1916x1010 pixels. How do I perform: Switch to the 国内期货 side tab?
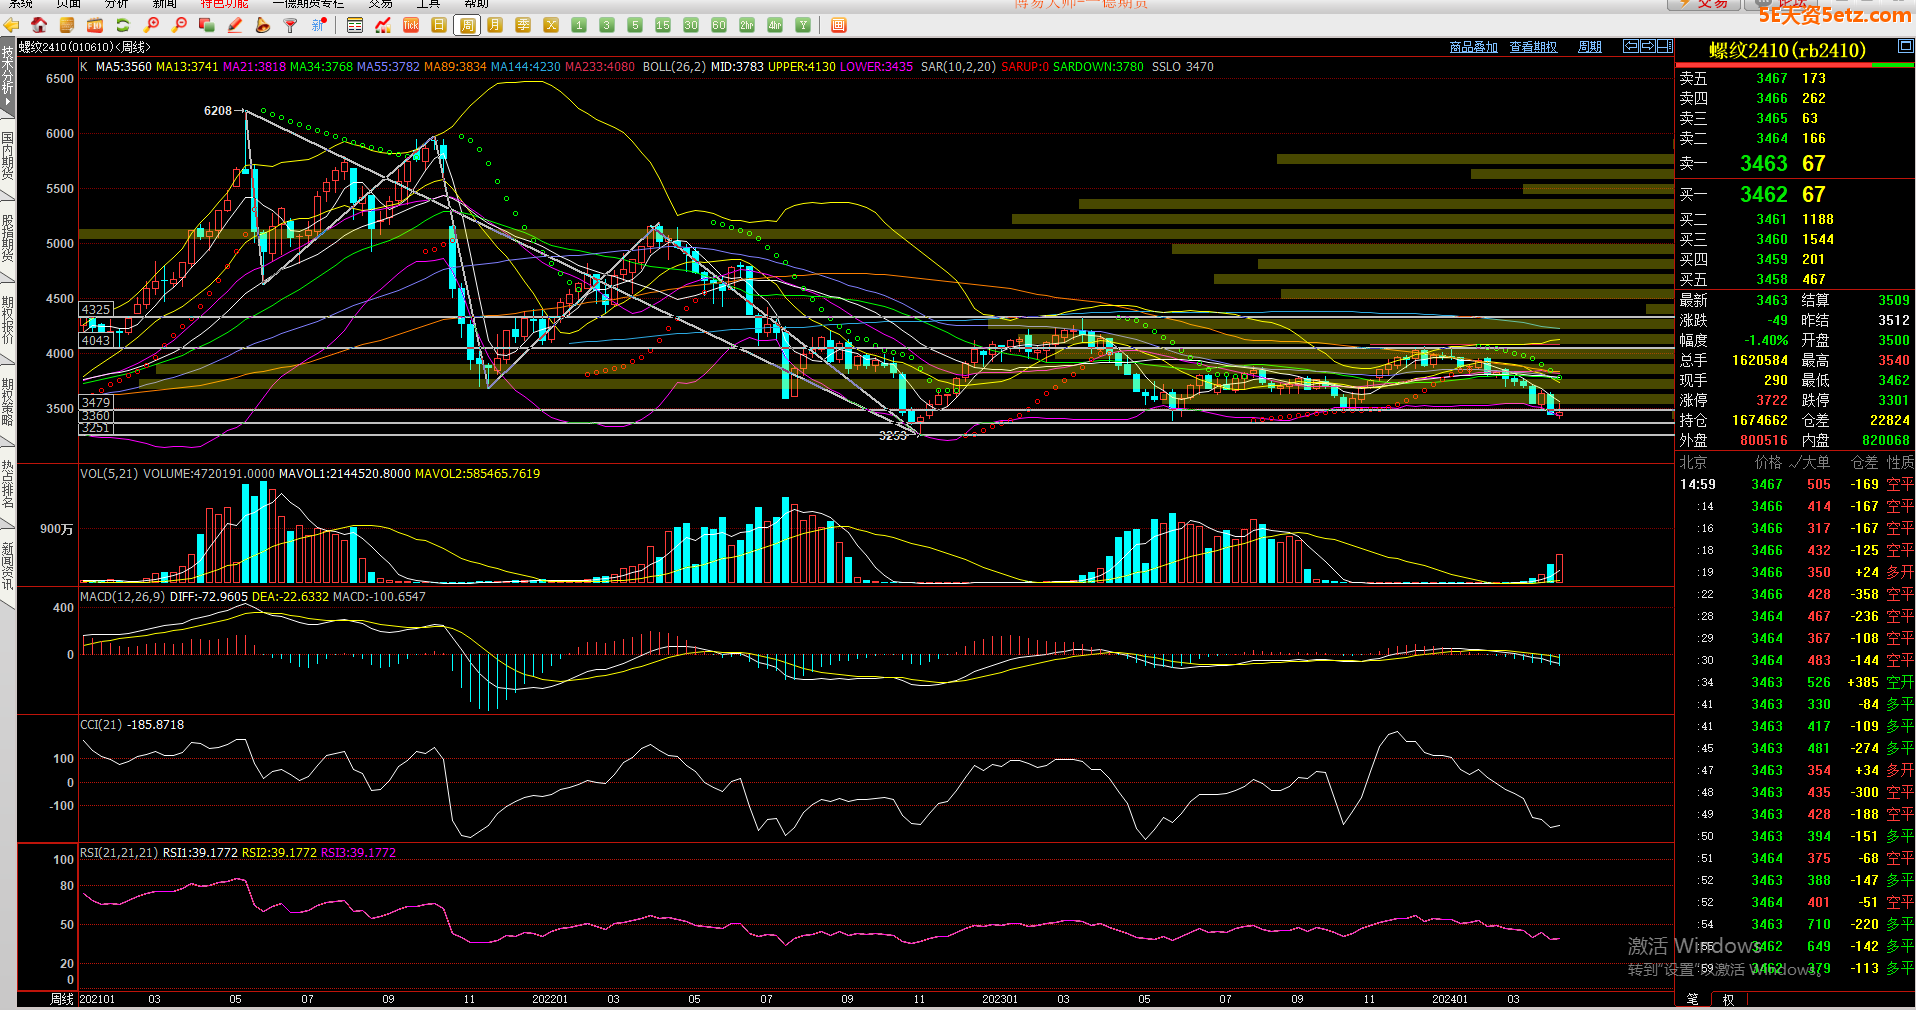point(7,157)
